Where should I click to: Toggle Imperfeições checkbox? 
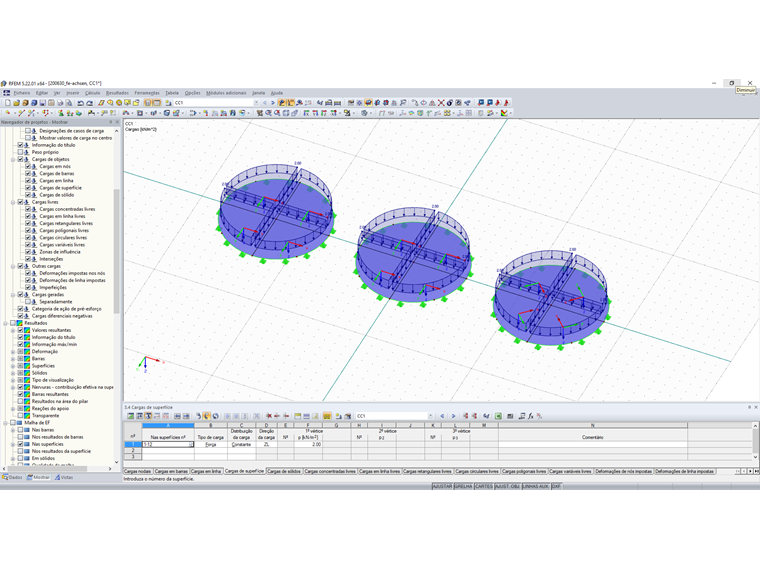(28, 287)
